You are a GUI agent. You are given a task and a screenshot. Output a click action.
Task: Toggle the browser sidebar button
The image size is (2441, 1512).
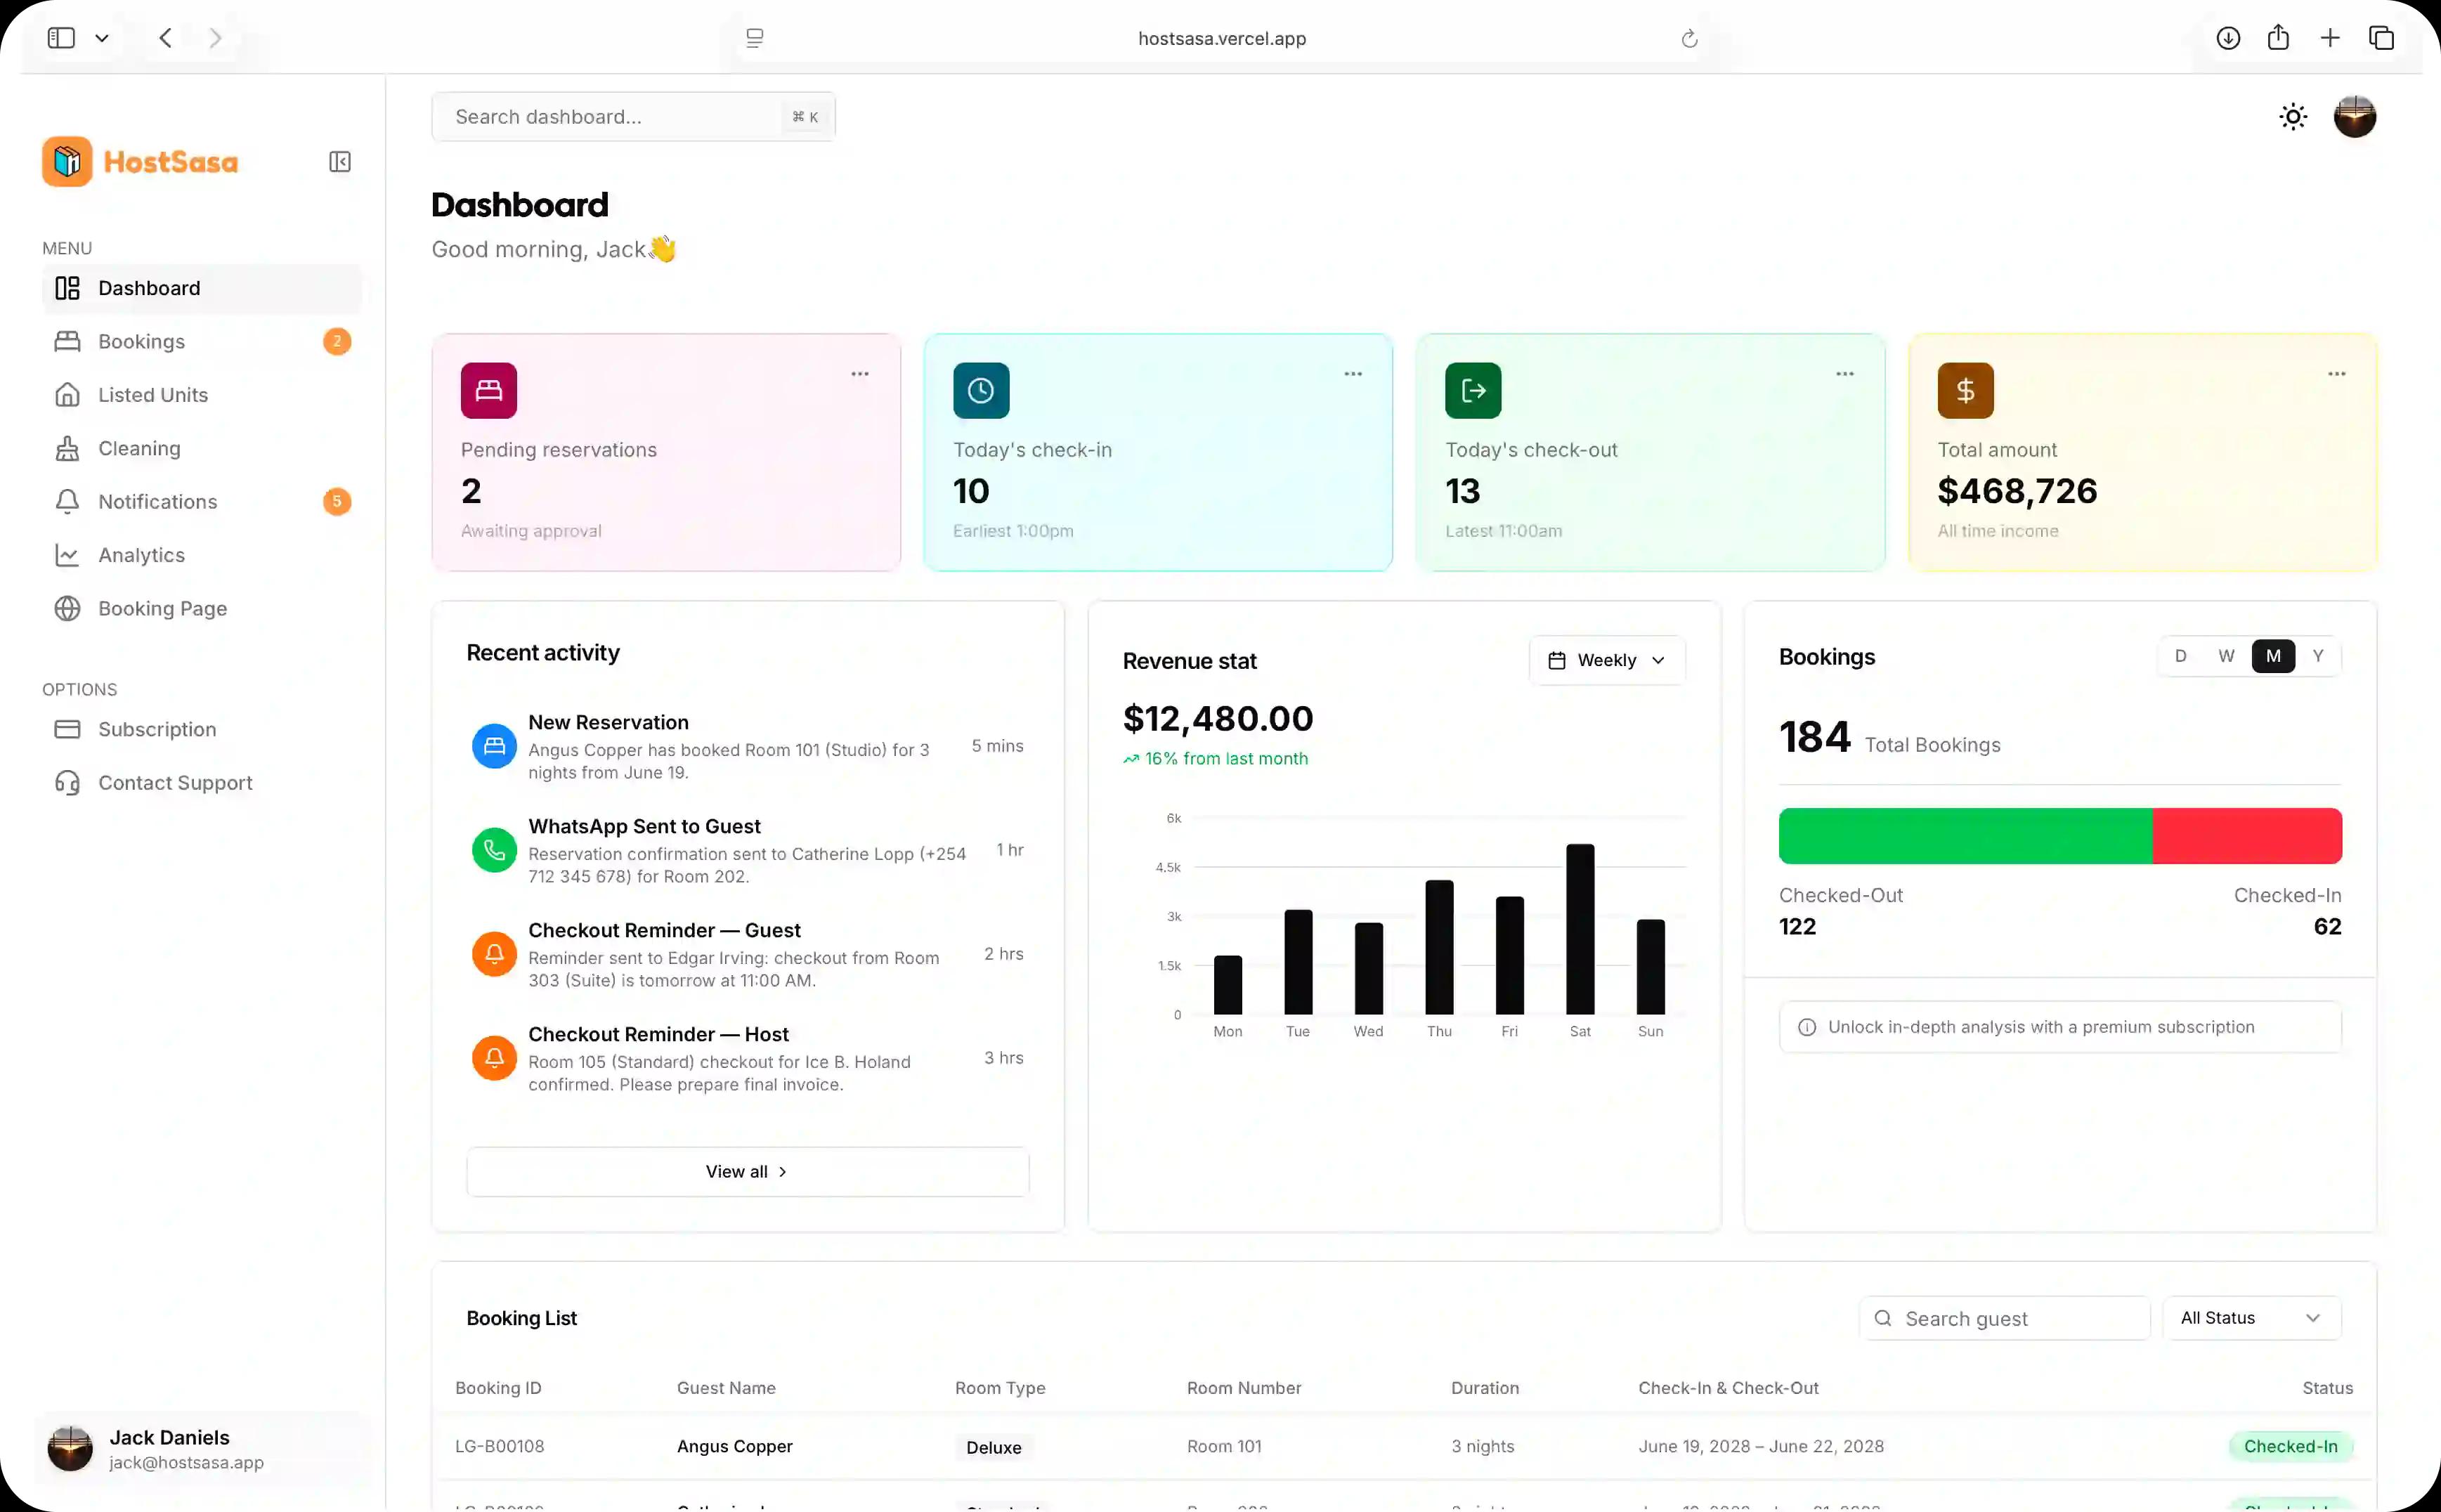click(61, 38)
